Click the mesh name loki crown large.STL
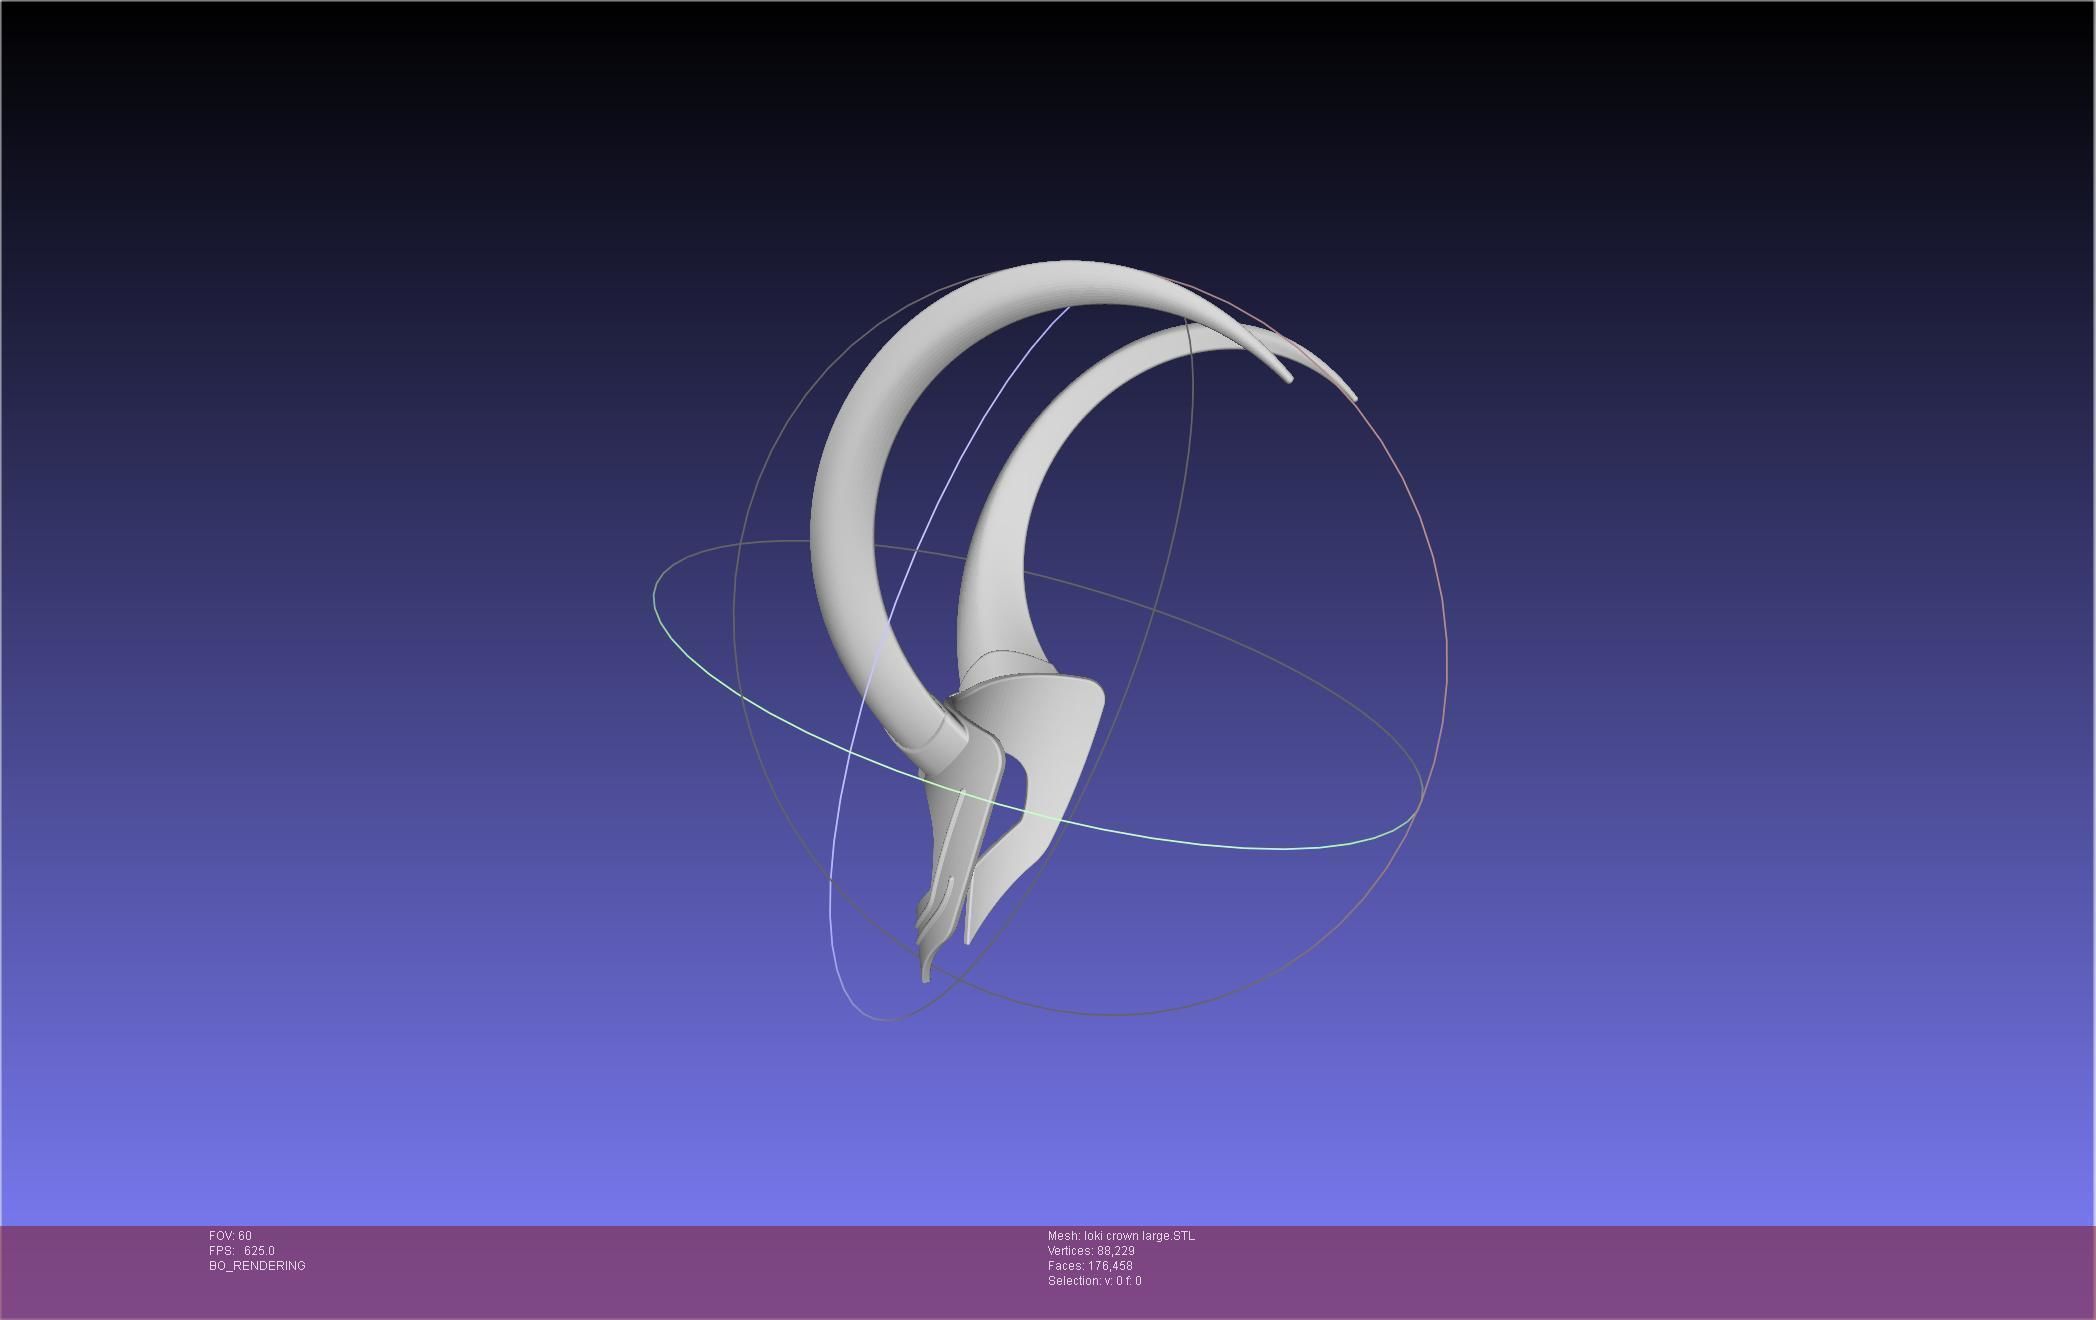This screenshot has height=1320, width=2096. point(1121,1236)
